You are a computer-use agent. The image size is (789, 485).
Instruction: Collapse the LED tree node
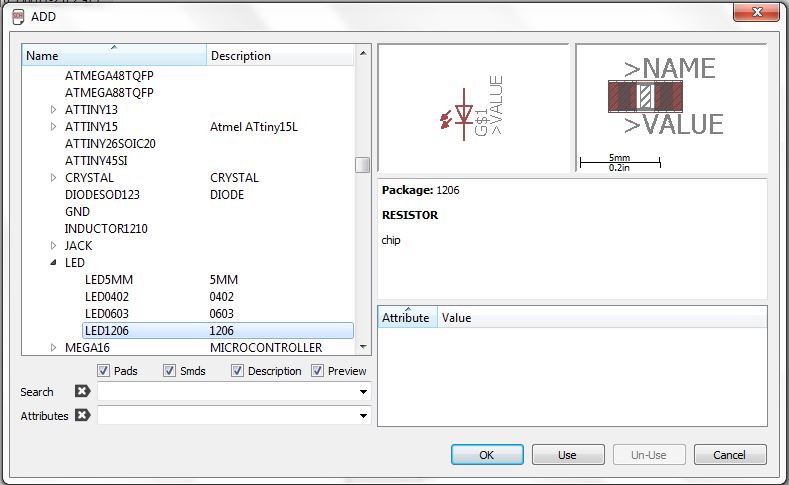(x=53, y=263)
